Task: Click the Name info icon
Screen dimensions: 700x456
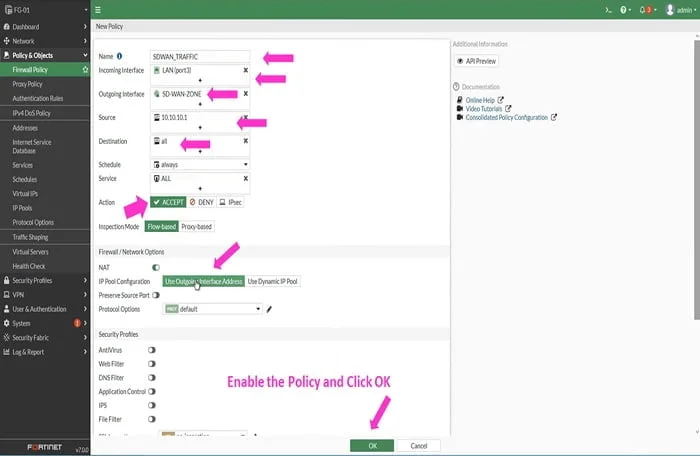Action: click(x=119, y=56)
